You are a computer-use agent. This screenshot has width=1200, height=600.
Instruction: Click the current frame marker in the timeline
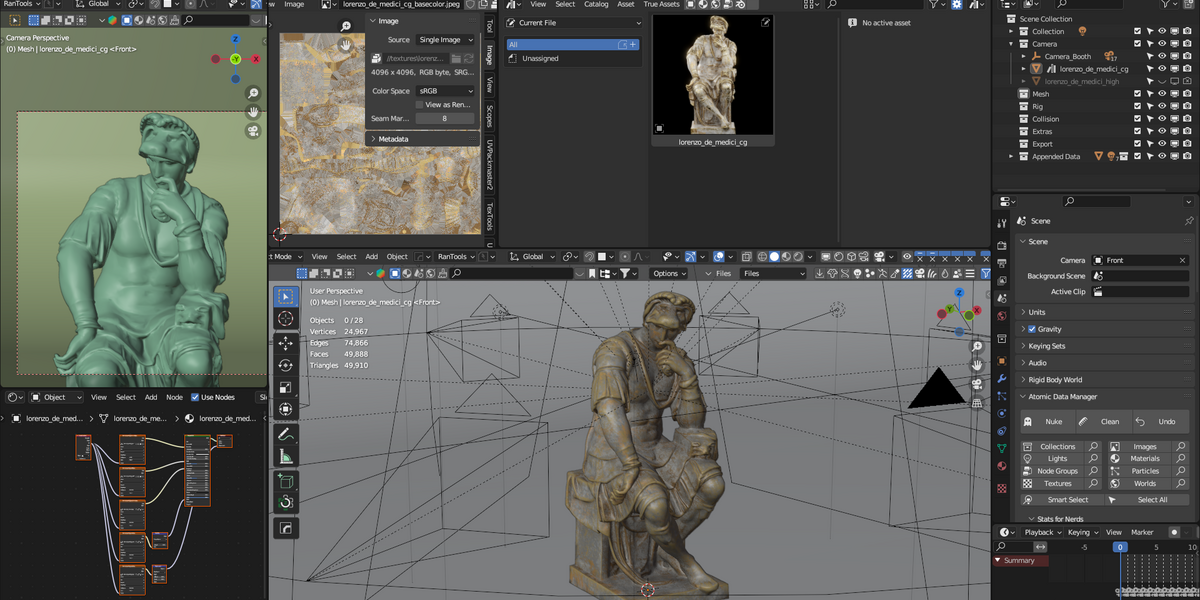click(1120, 547)
